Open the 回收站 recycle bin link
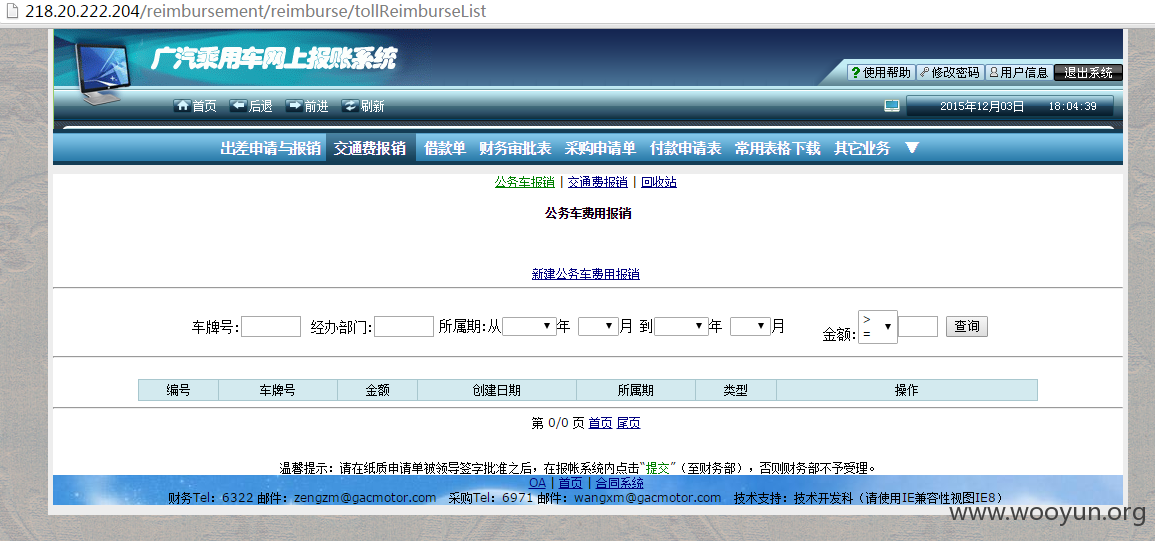This screenshot has height=541, width=1155. [x=659, y=182]
